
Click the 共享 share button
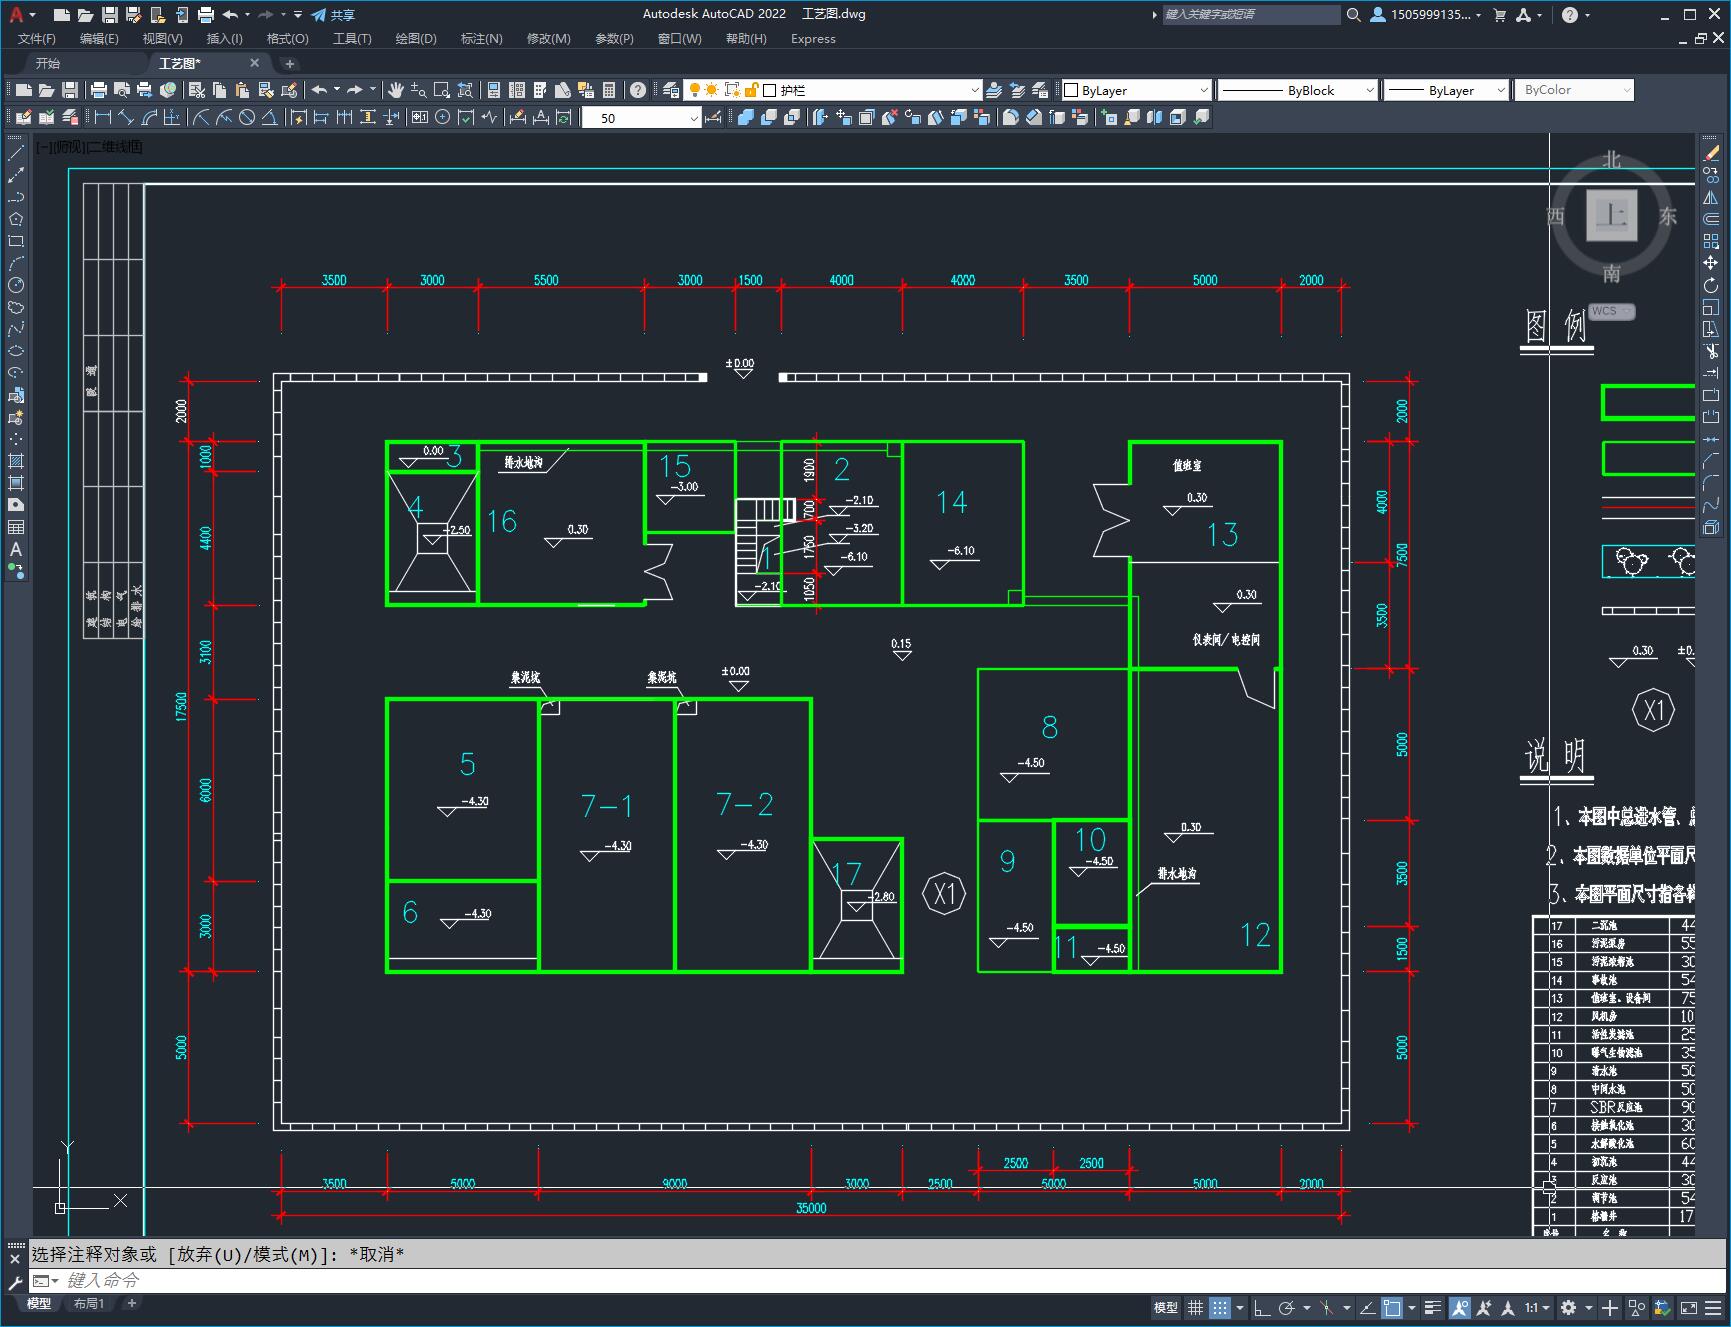pyautogui.click(x=333, y=15)
